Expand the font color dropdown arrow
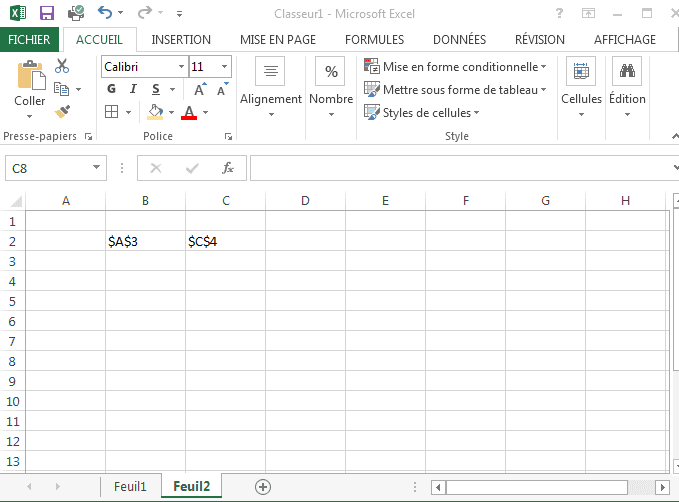 click(206, 112)
